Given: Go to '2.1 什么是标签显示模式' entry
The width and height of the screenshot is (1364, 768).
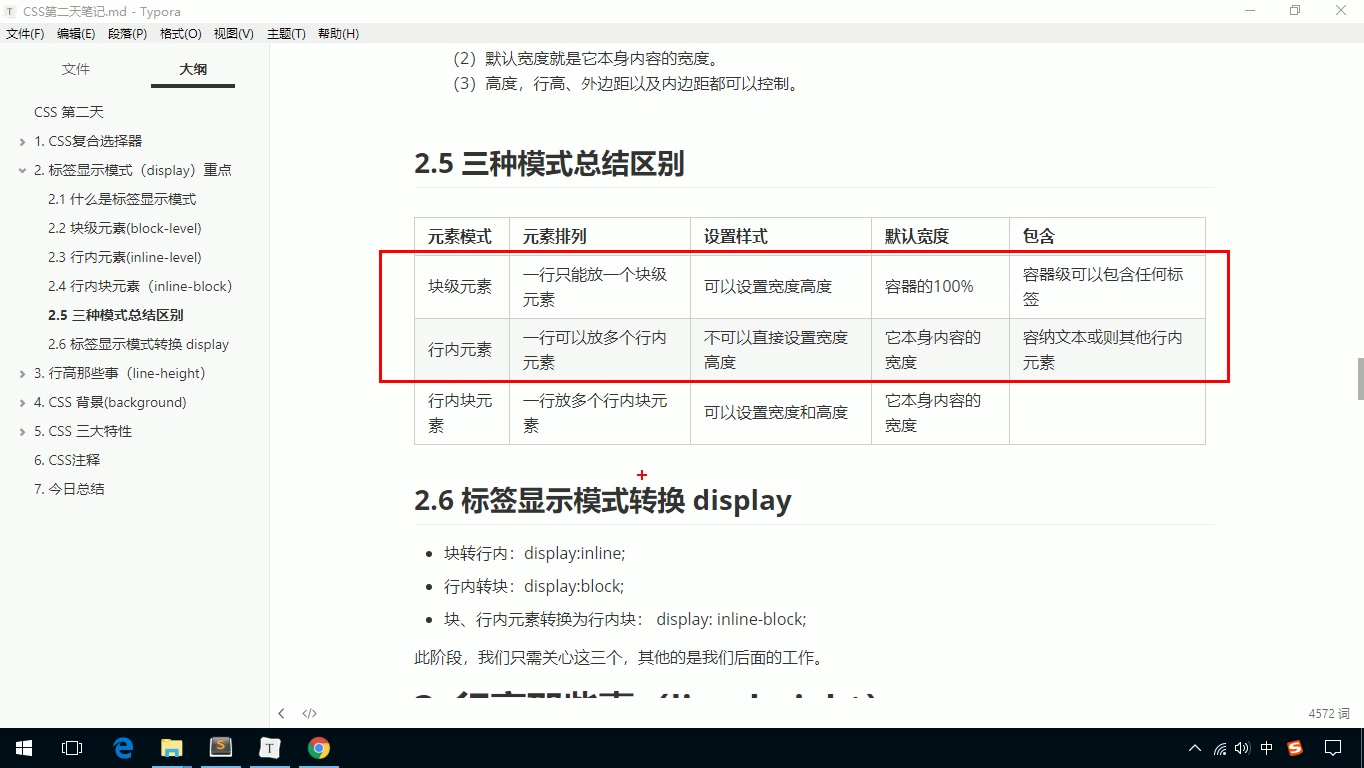Looking at the screenshot, I should (x=122, y=199).
